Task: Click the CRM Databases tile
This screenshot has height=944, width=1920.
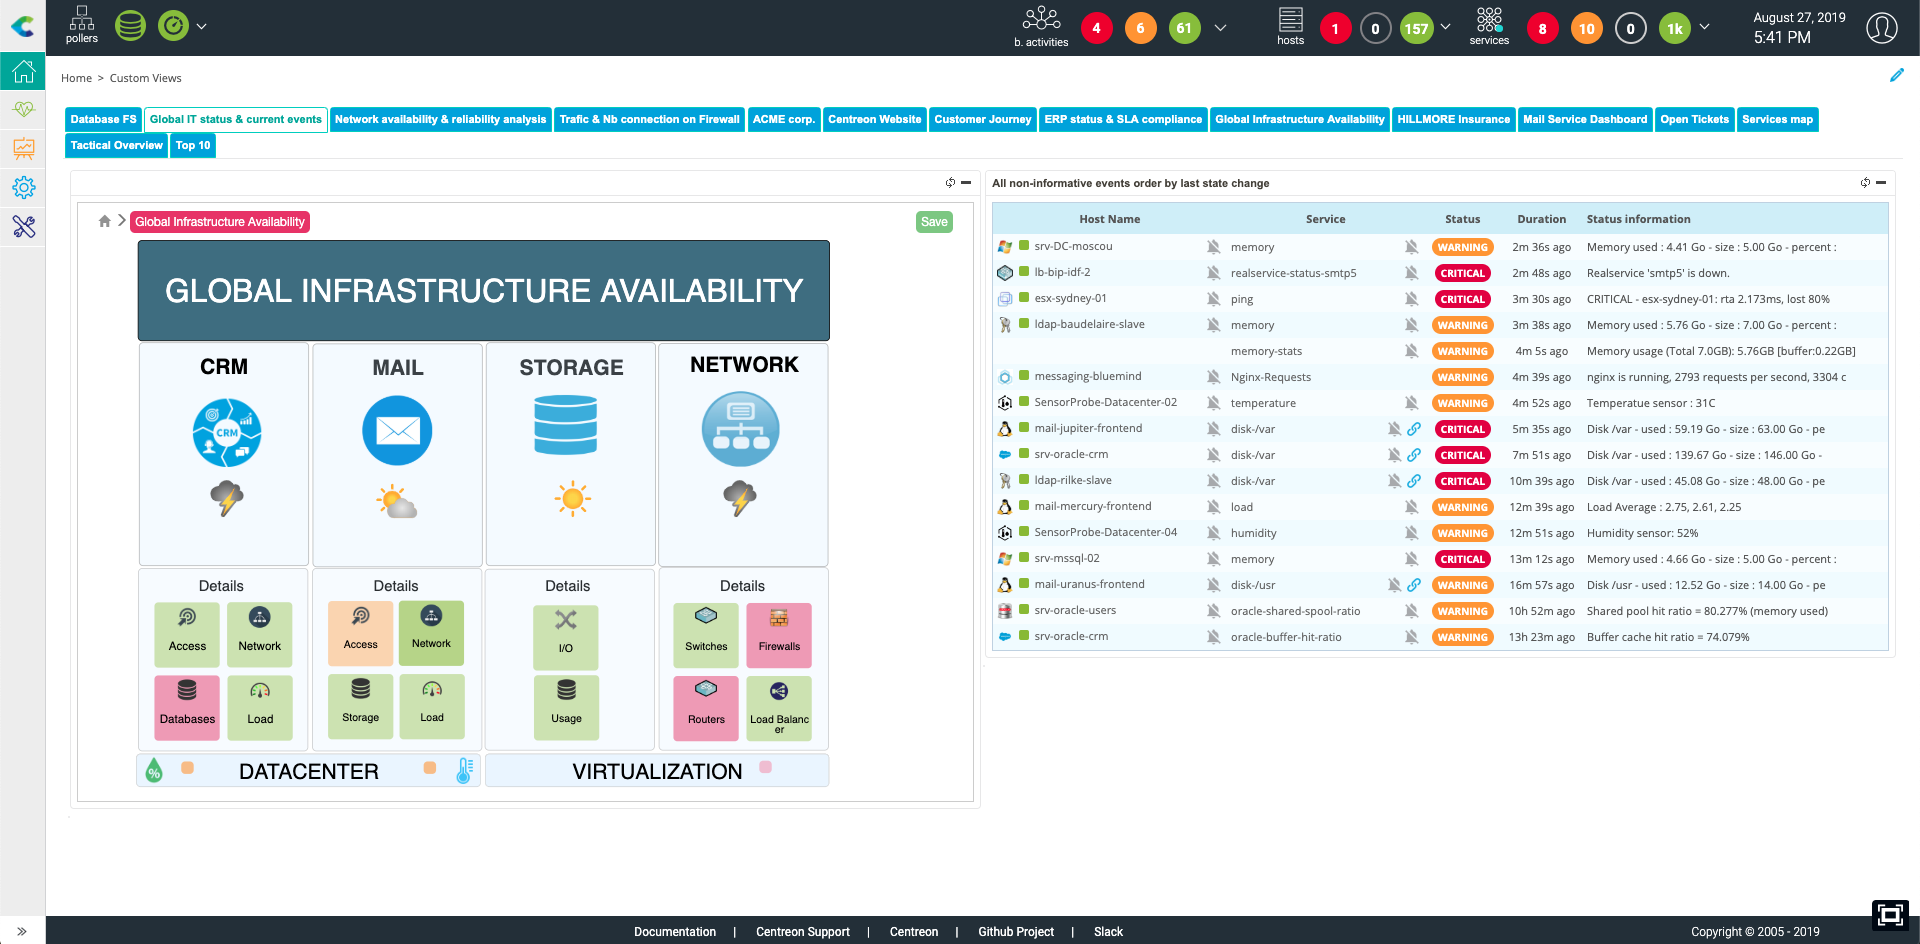Action: point(187,707)
